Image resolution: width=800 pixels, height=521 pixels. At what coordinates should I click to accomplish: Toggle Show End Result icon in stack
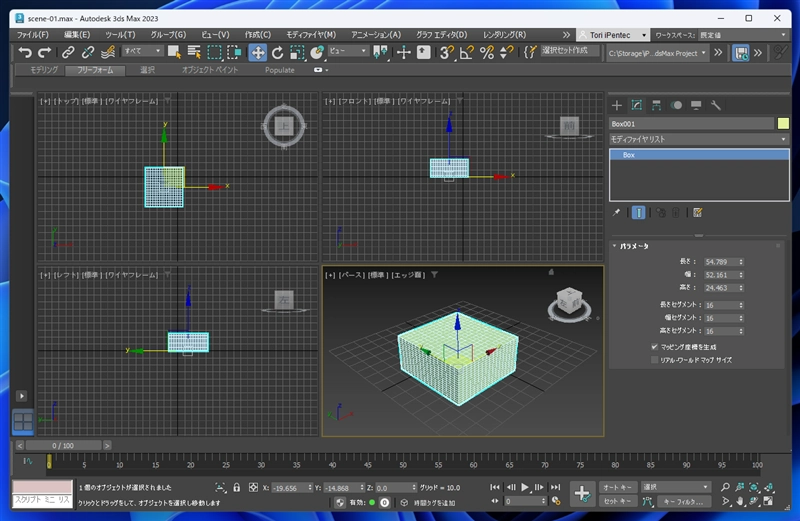click(x=638, y=212)
